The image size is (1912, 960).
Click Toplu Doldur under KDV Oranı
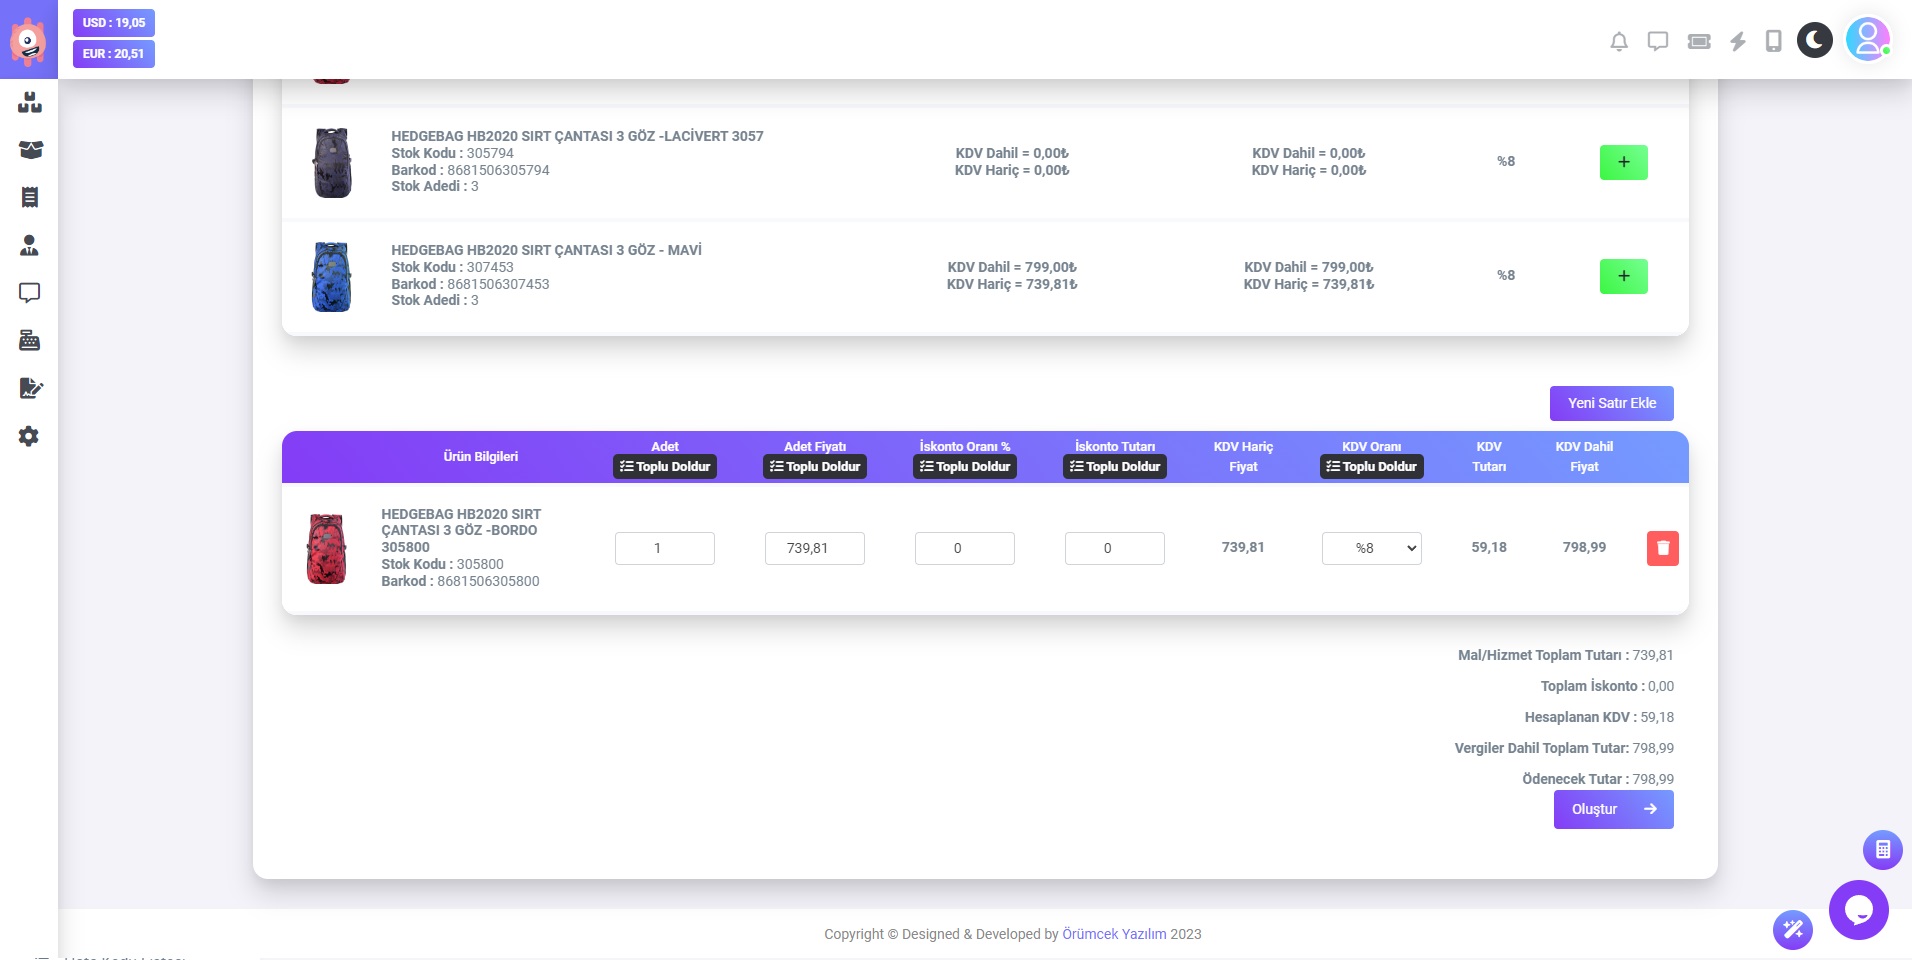tap(1371, 467)
